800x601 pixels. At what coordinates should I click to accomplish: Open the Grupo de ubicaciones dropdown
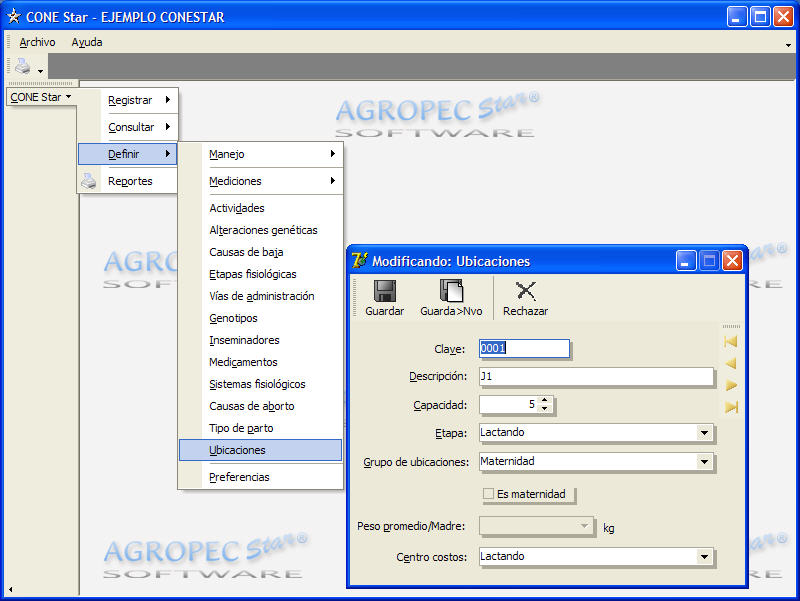point(704,462)
